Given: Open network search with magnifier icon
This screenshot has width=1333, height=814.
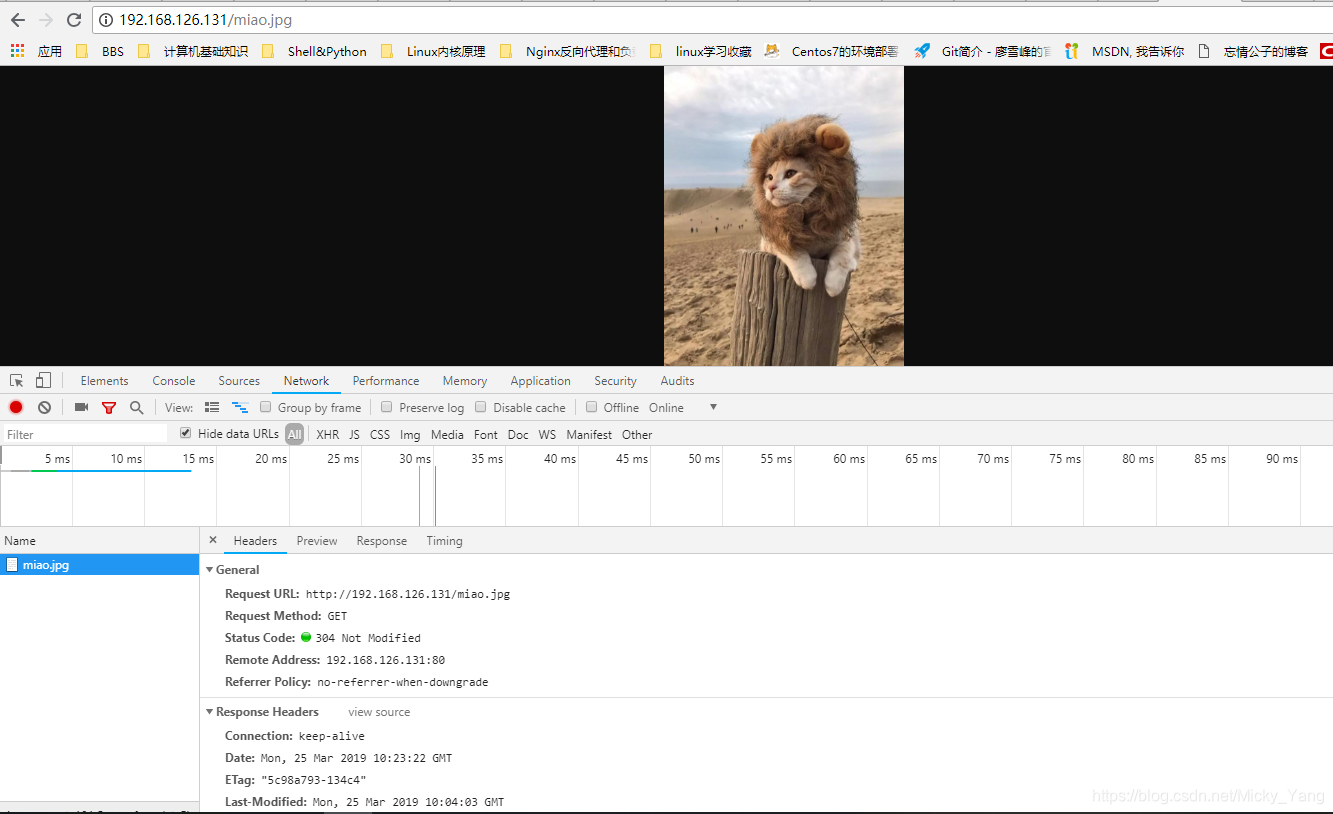Looking at the screenshot, I should click(x=136, y=408).
